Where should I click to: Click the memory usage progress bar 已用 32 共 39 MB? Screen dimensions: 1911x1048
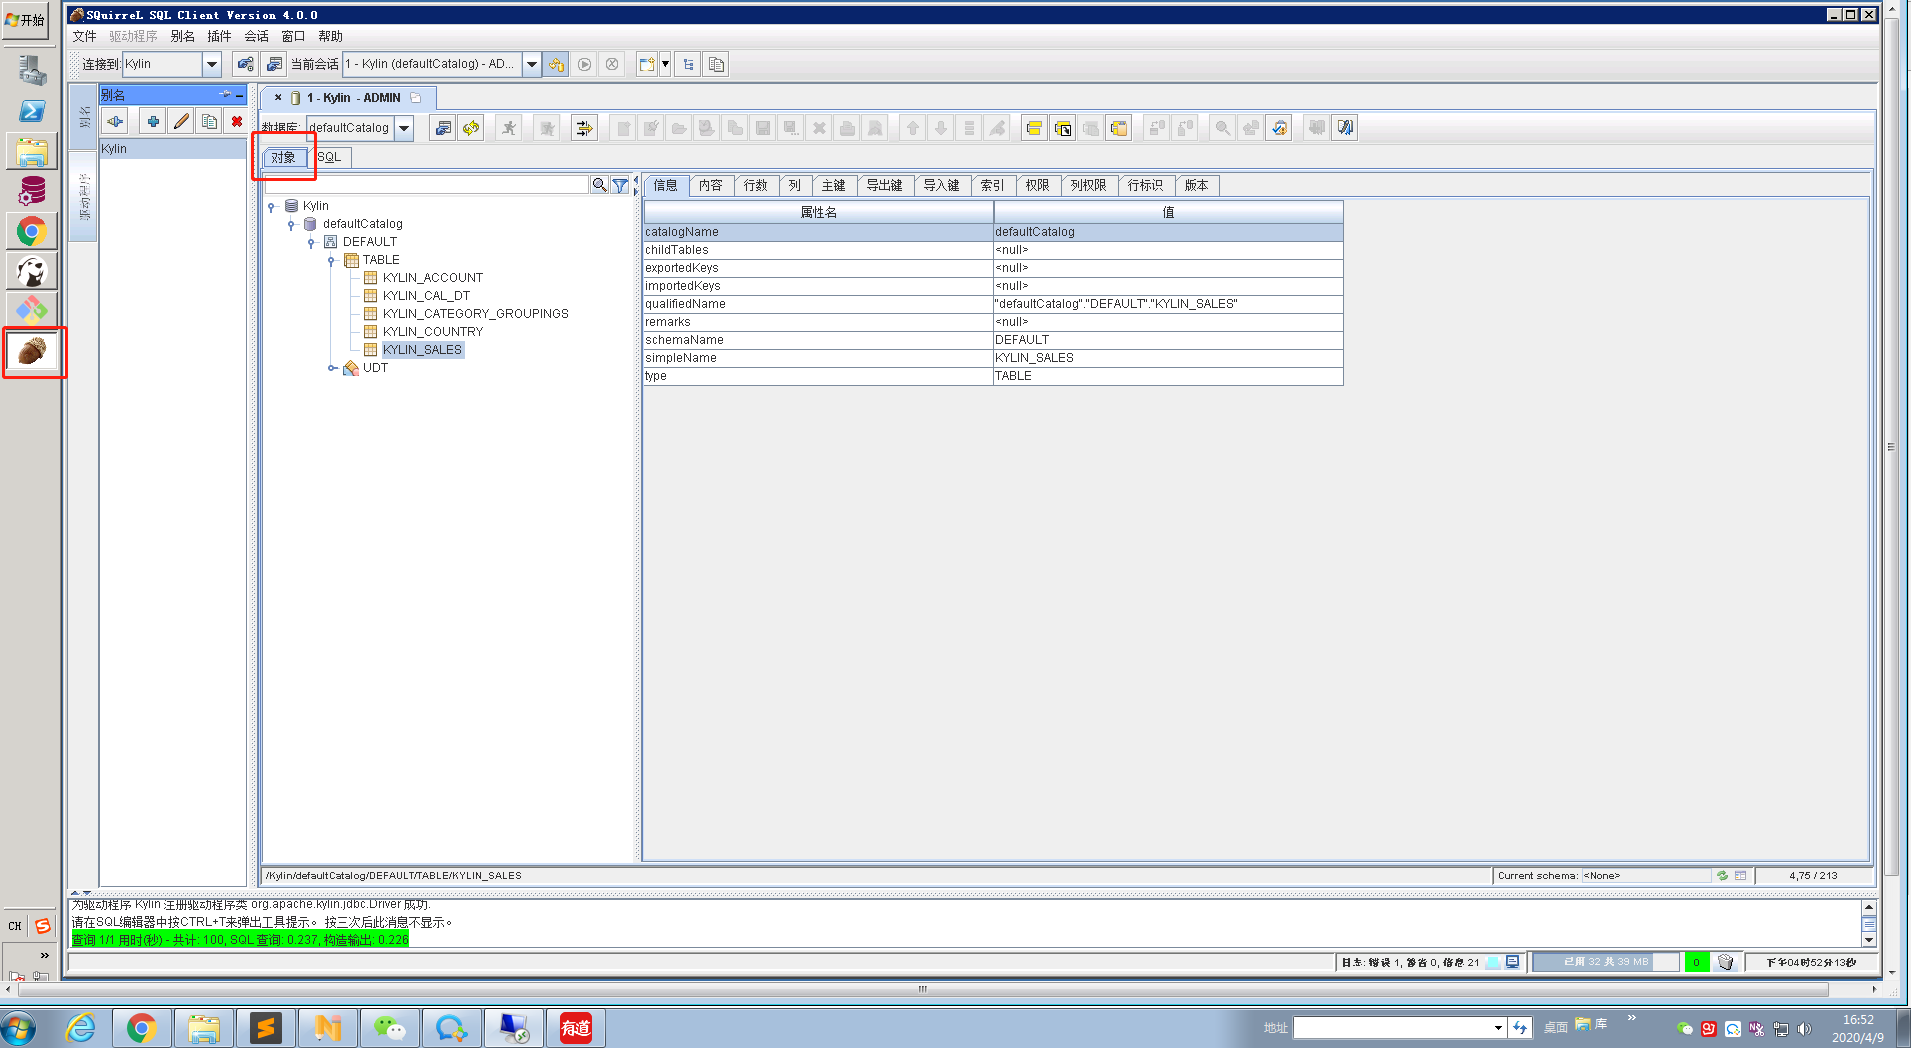coord(1606,962)
